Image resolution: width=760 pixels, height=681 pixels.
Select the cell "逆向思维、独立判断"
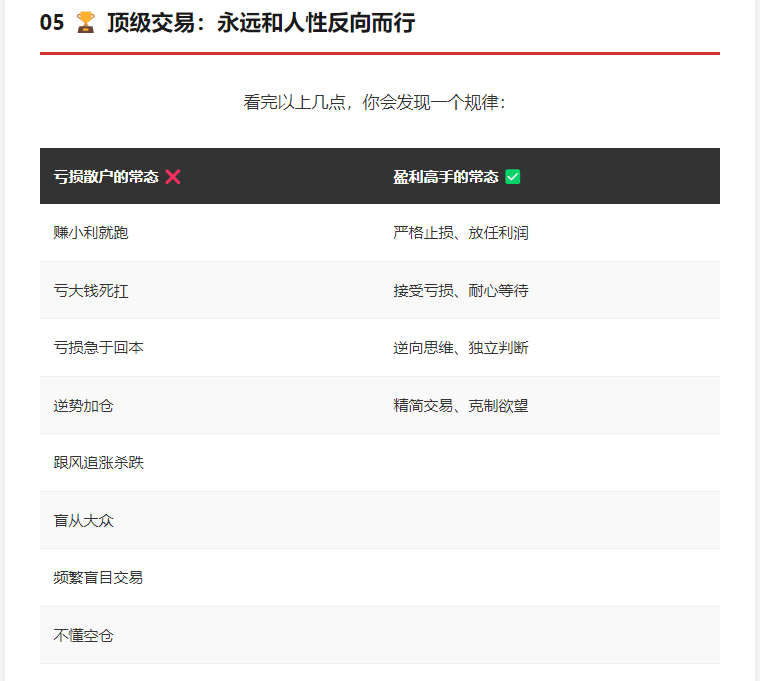(x=550, y=348)
